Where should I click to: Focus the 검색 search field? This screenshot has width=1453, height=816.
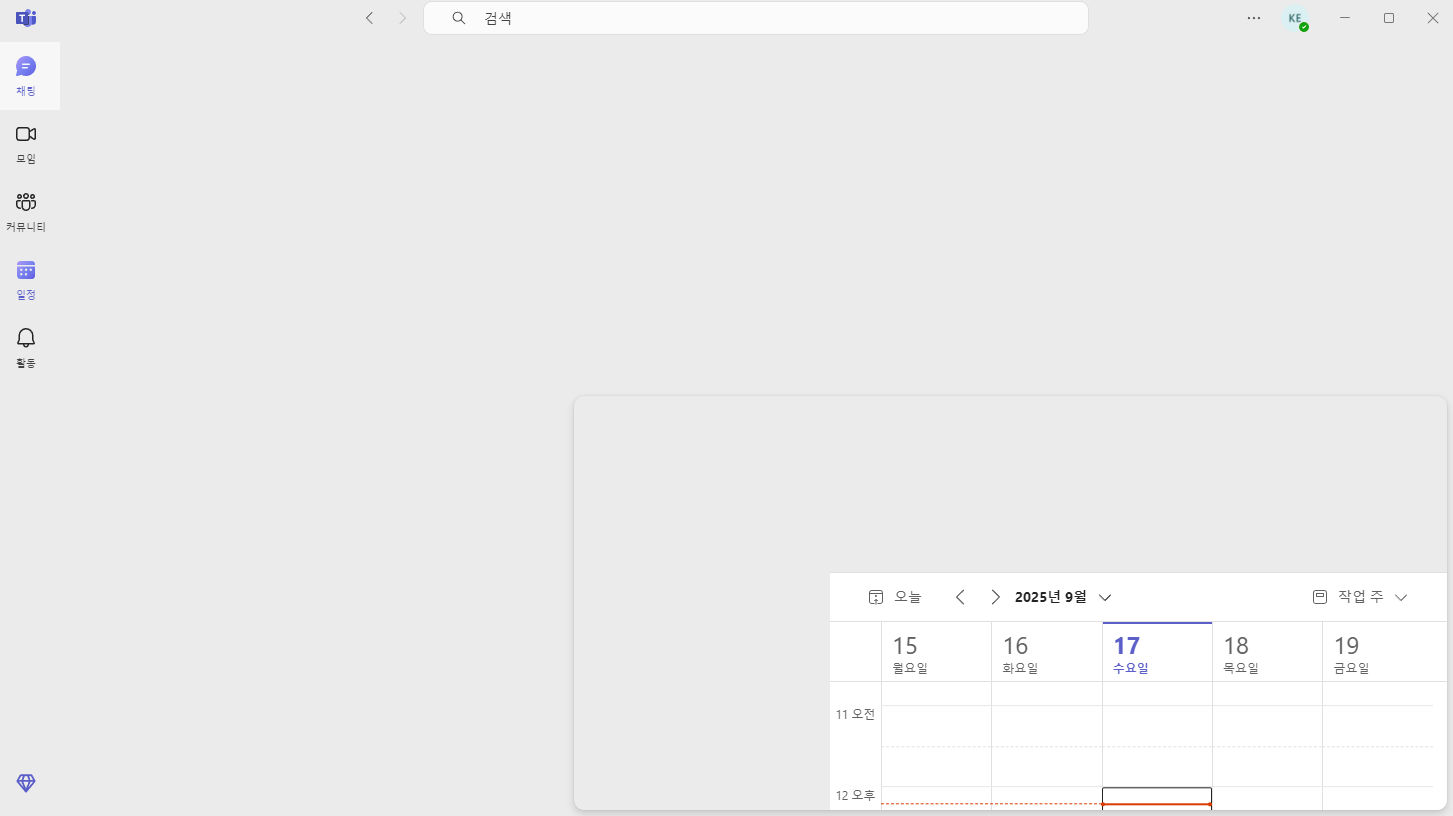click(756, 18)
